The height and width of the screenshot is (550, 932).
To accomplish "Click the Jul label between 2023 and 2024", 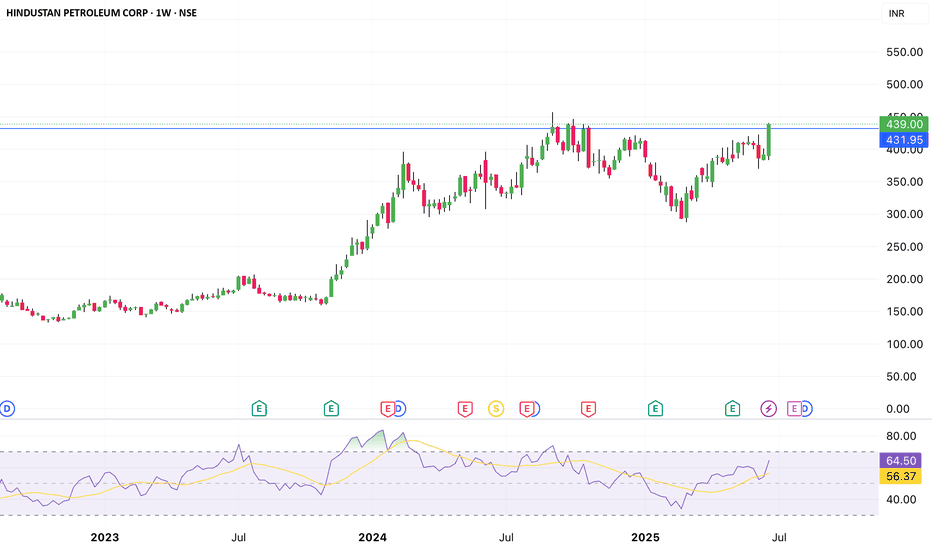I will click(x=238, y=538).
